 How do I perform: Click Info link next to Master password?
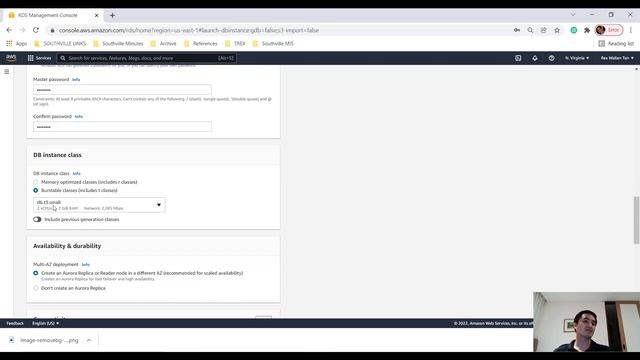coord(76,80)
